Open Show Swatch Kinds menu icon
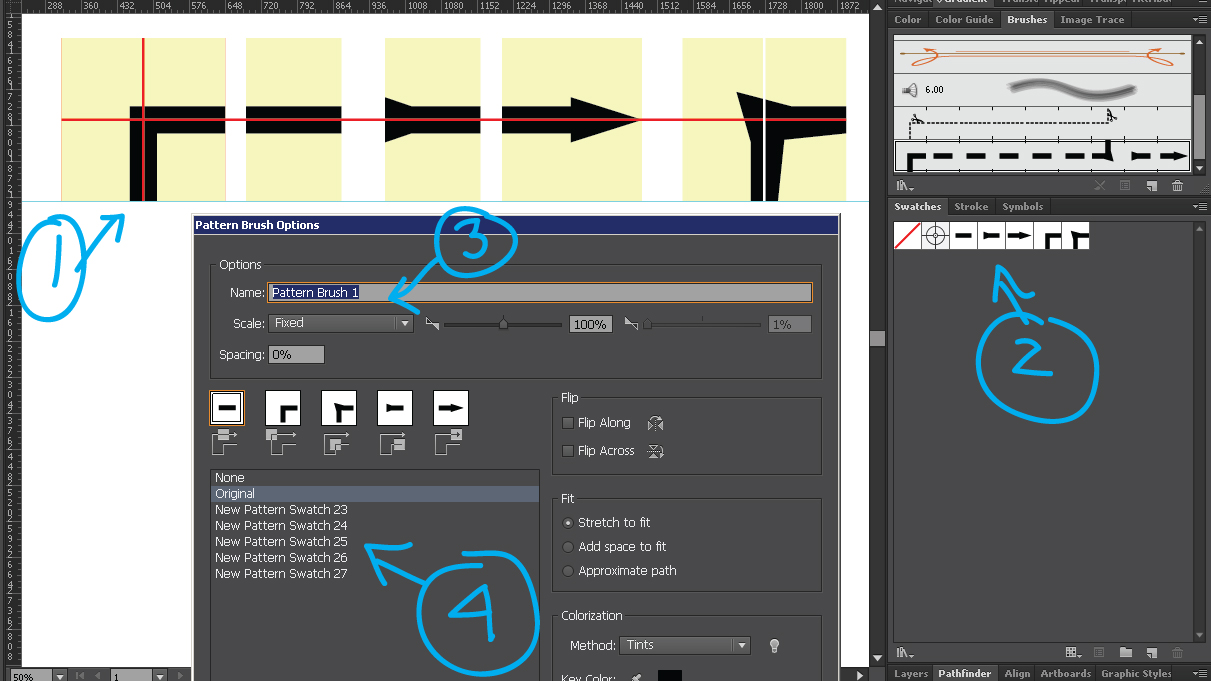The width and height of the screenshot is (1211, 681). pyautogui.click(x=1074, y=653)
